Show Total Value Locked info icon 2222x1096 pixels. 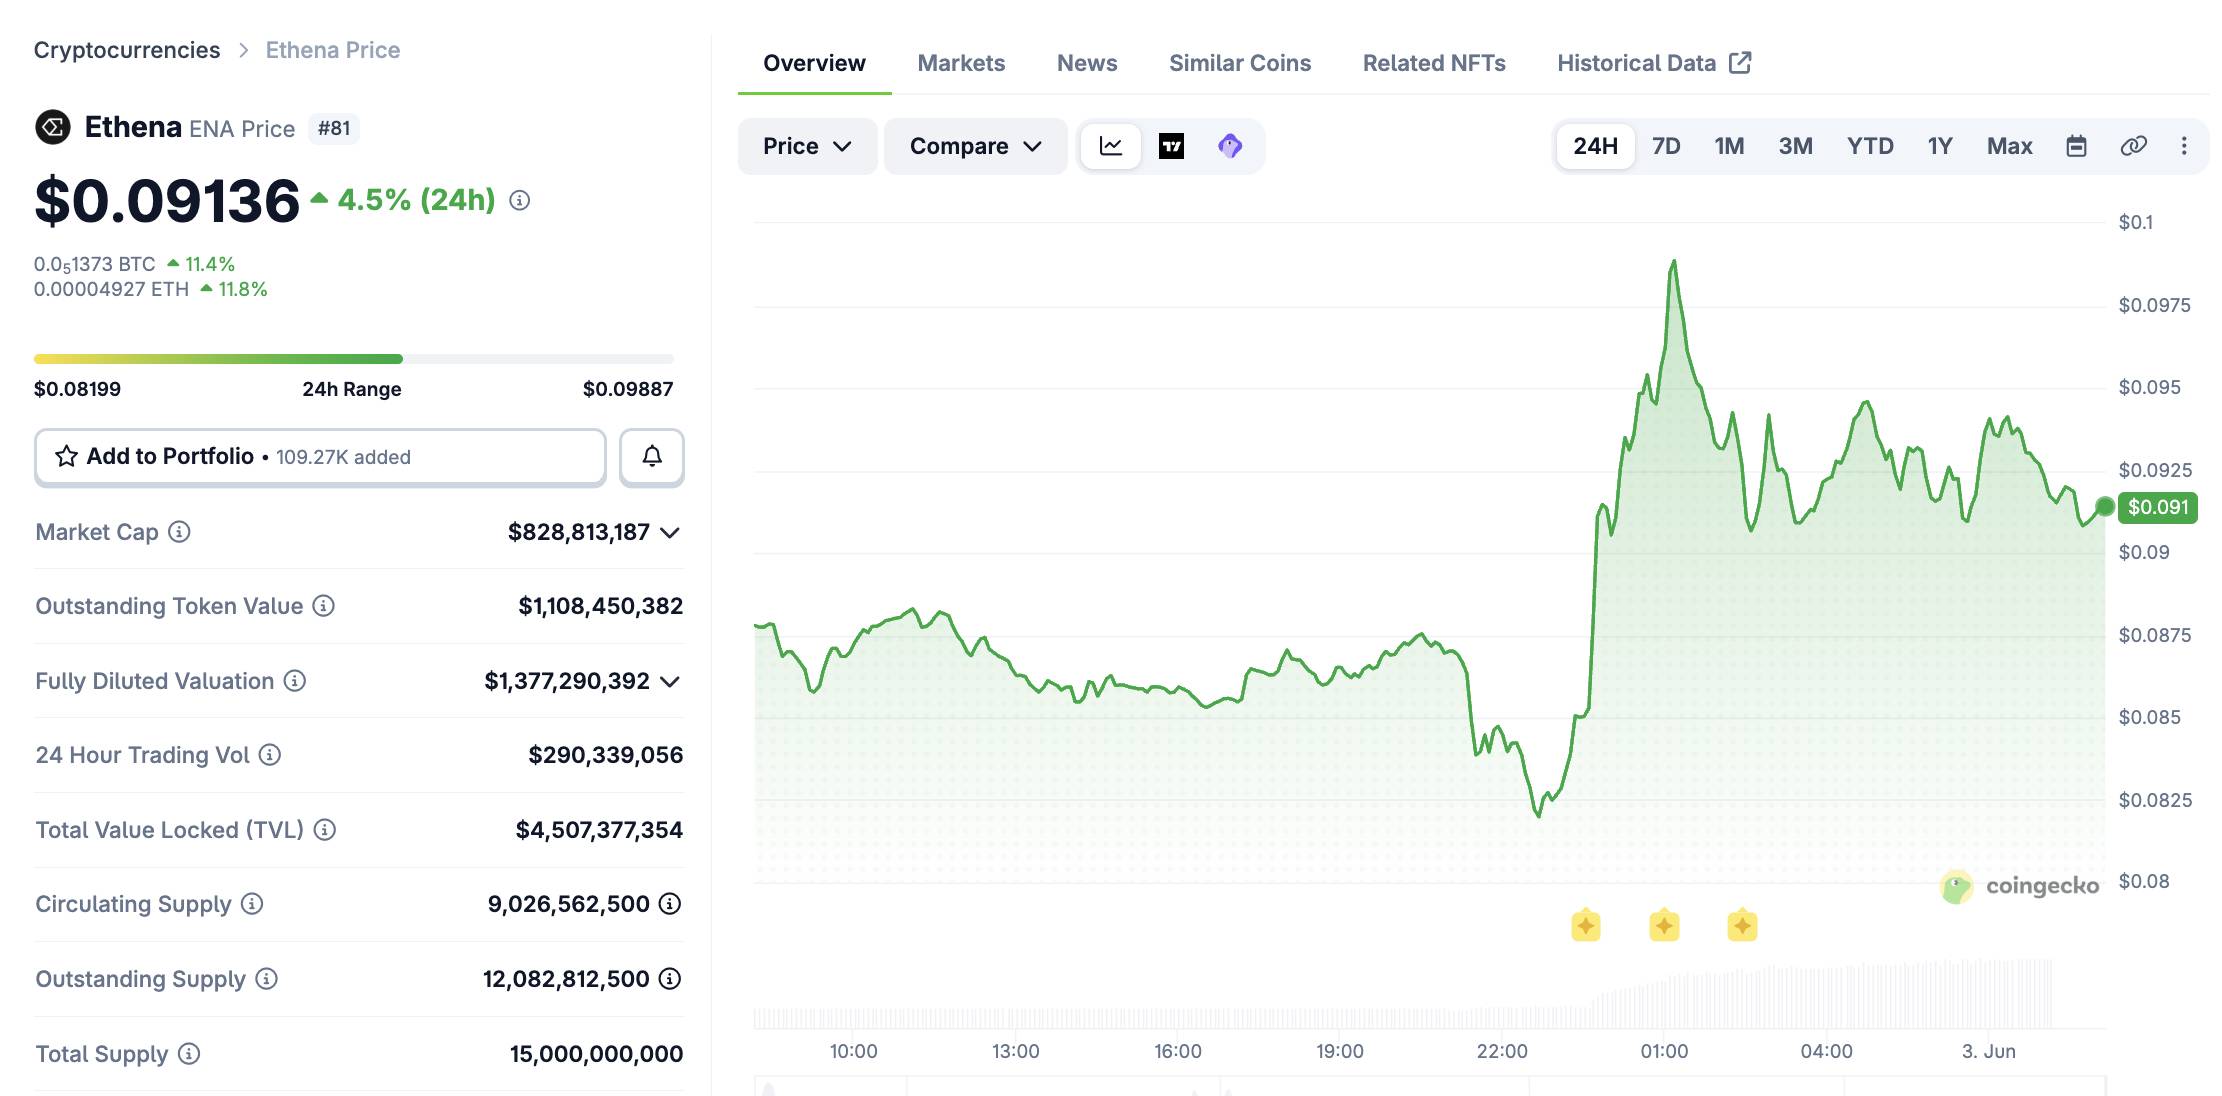click(x=324, y=830)
